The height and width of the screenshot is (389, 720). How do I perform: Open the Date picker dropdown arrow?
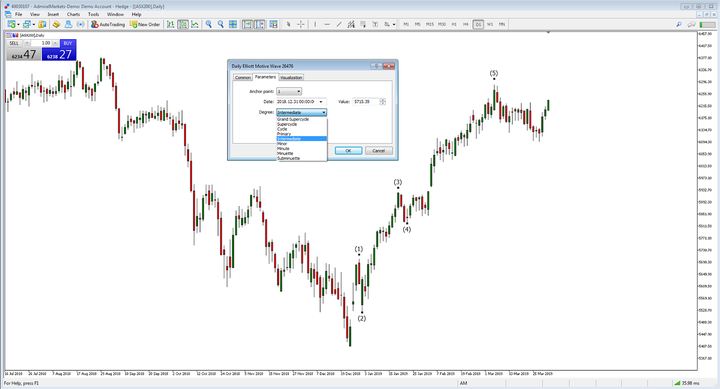click(x=321, y=101)
